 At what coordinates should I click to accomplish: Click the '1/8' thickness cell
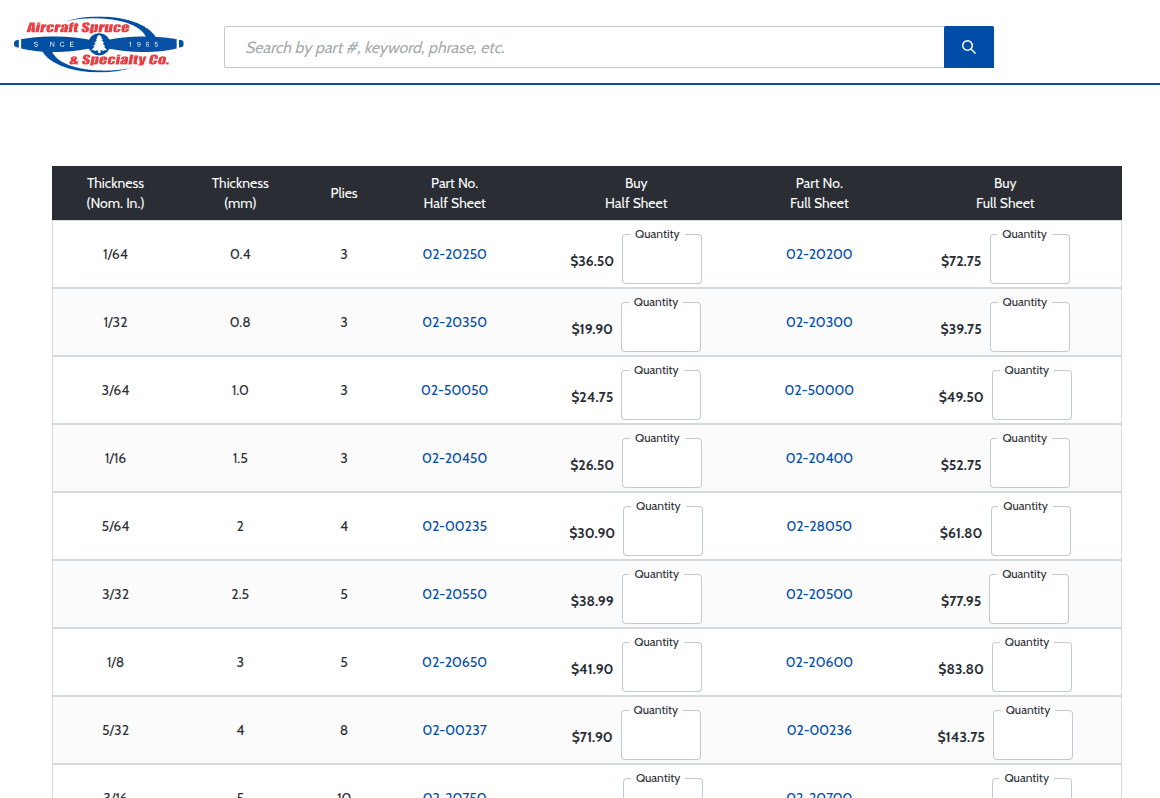115,663
